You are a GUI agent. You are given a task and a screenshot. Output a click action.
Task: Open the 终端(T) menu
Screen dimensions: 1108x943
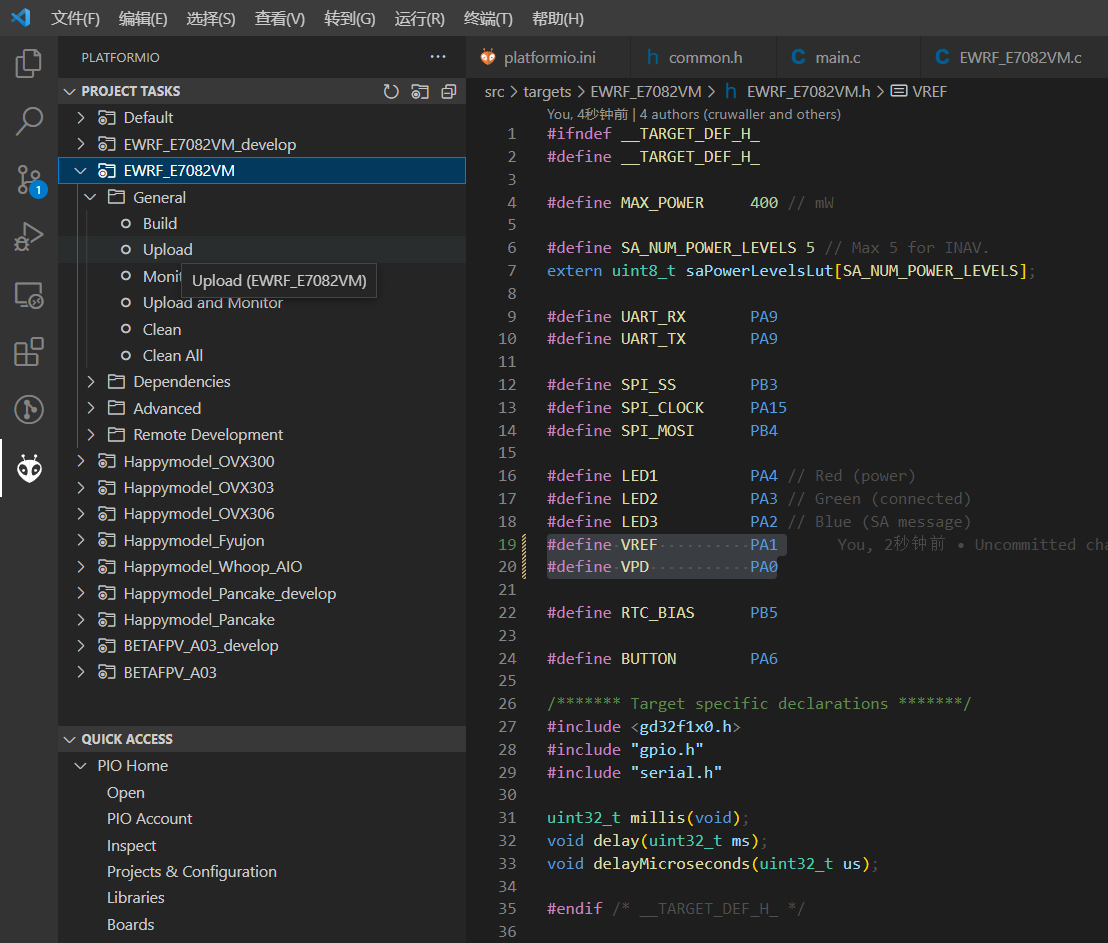[488, 19]
